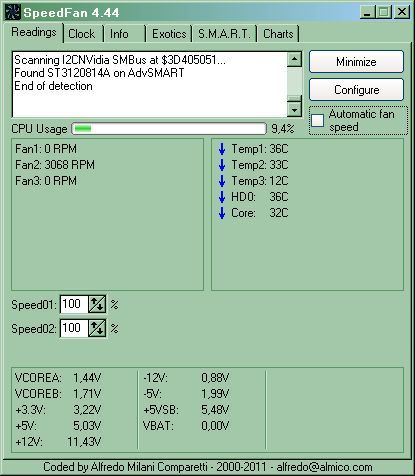Click the -5V 1,99V reading
This screenshot has width=415, height=476.
tap(186, 394)
